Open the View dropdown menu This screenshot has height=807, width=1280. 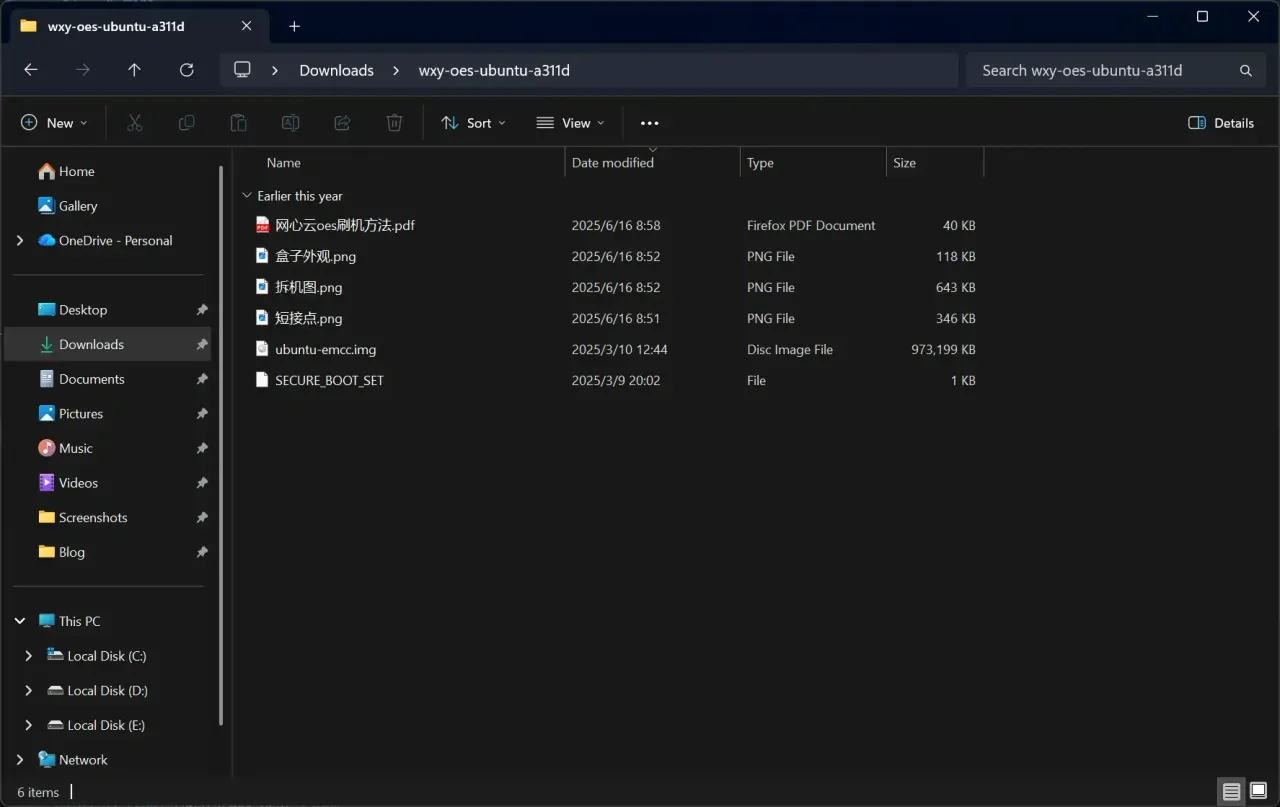coord(571,123)
